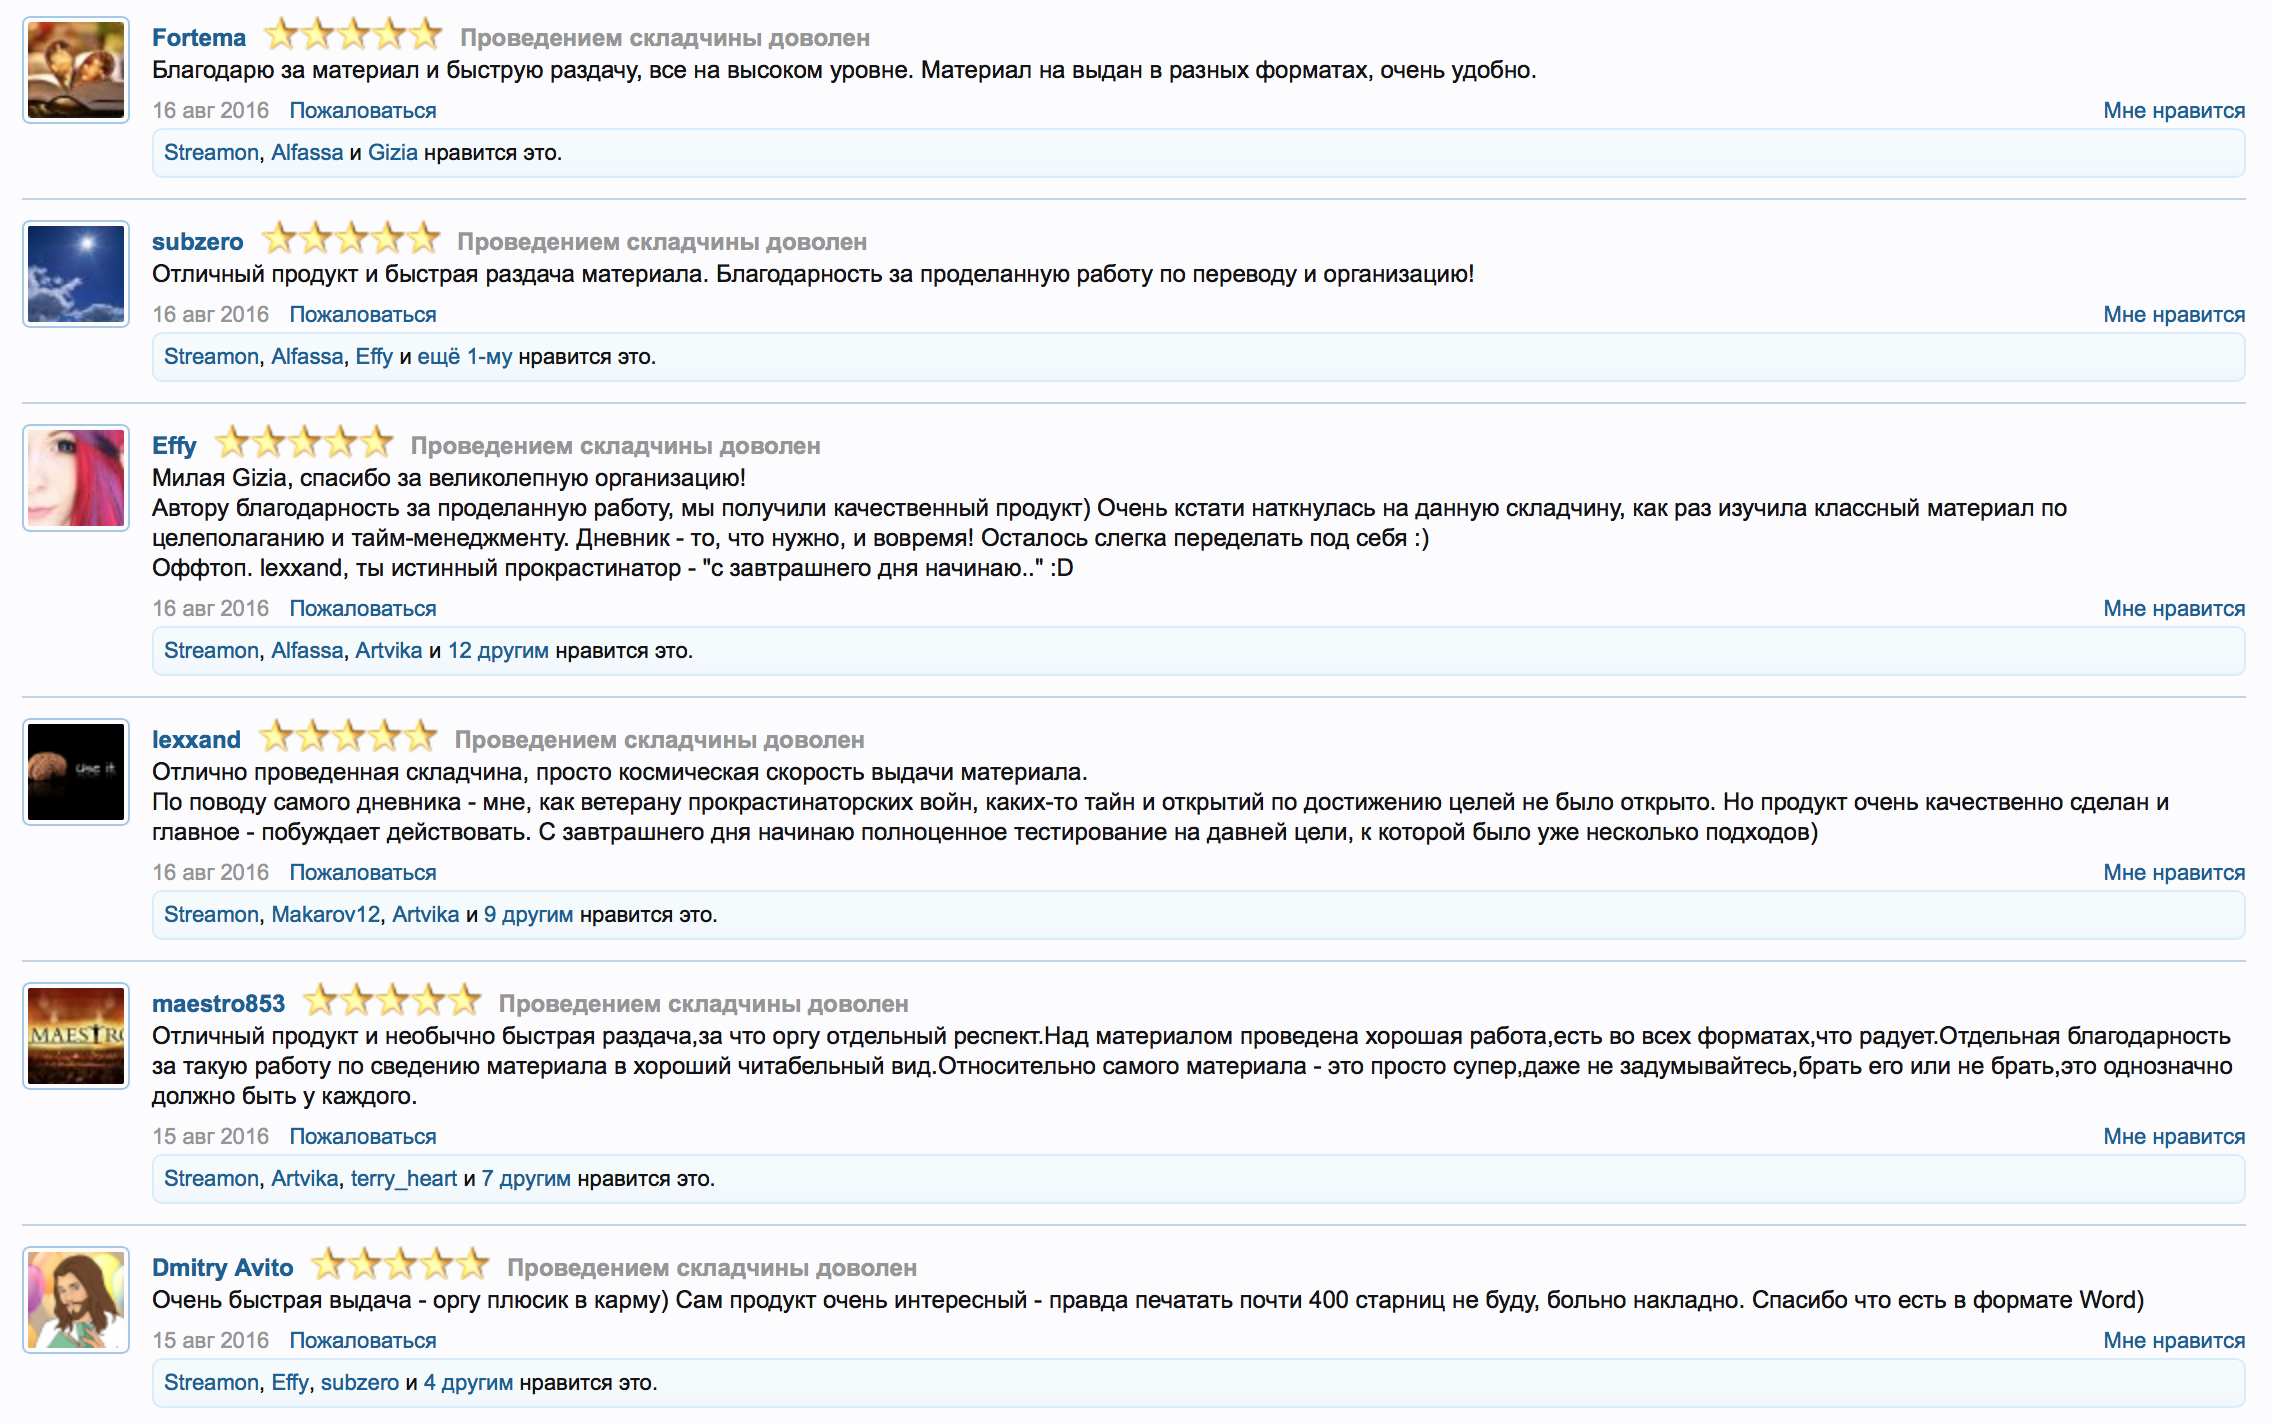The image size is (2272, 1424).
Task: Click the star rating on lexxand's review
Action: click(348, 738)
